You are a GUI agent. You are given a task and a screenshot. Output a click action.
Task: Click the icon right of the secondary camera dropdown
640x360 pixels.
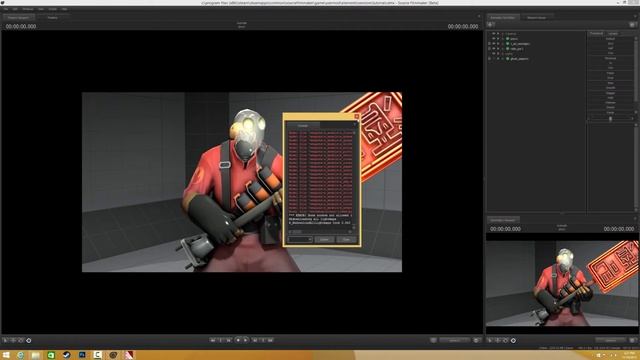(x=633, y=340)
